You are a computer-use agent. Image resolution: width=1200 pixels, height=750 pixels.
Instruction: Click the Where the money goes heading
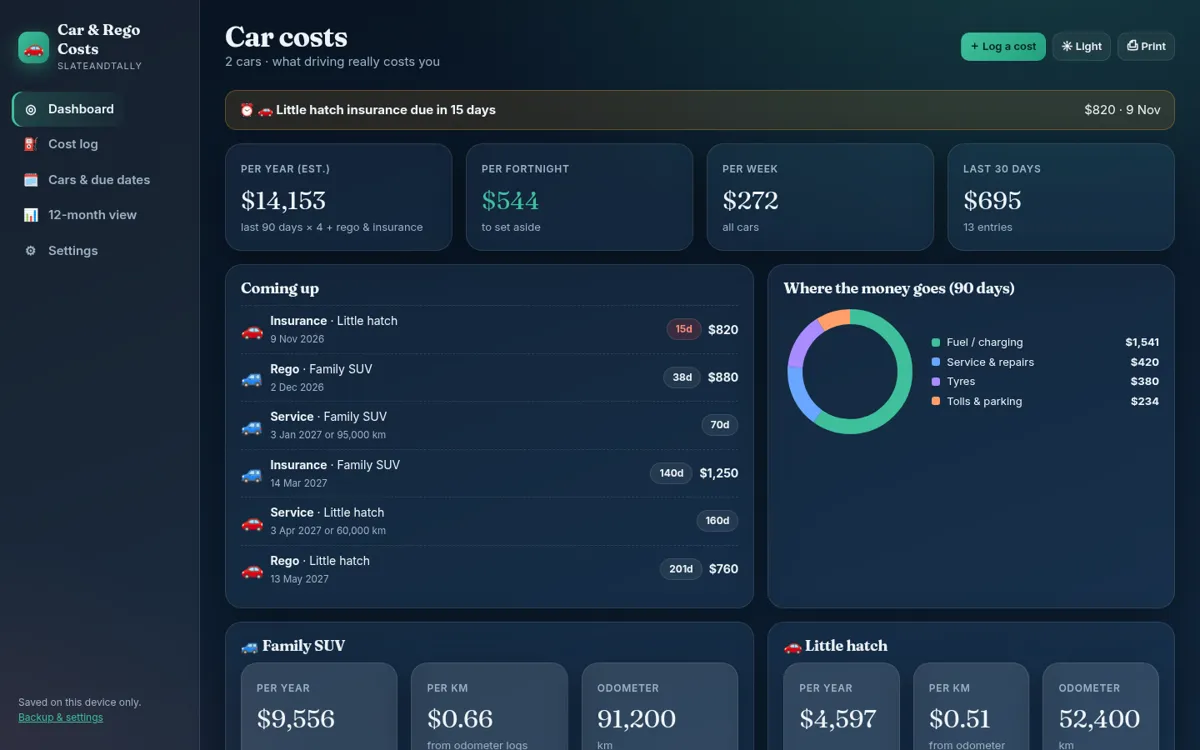coord(899,288)
